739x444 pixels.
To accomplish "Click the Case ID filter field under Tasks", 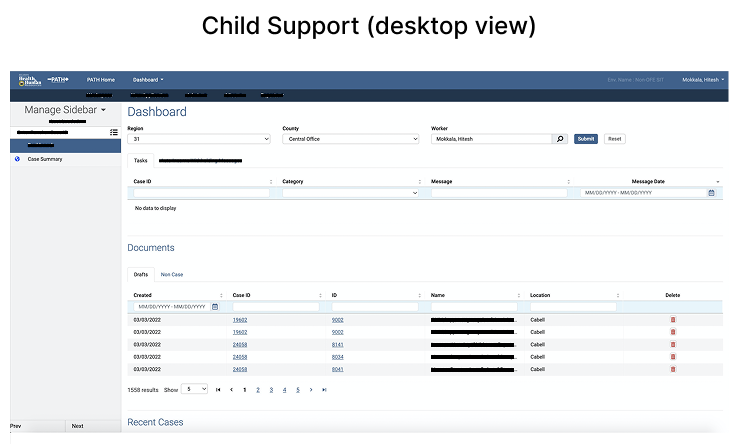I will click(x=201, y=192).
